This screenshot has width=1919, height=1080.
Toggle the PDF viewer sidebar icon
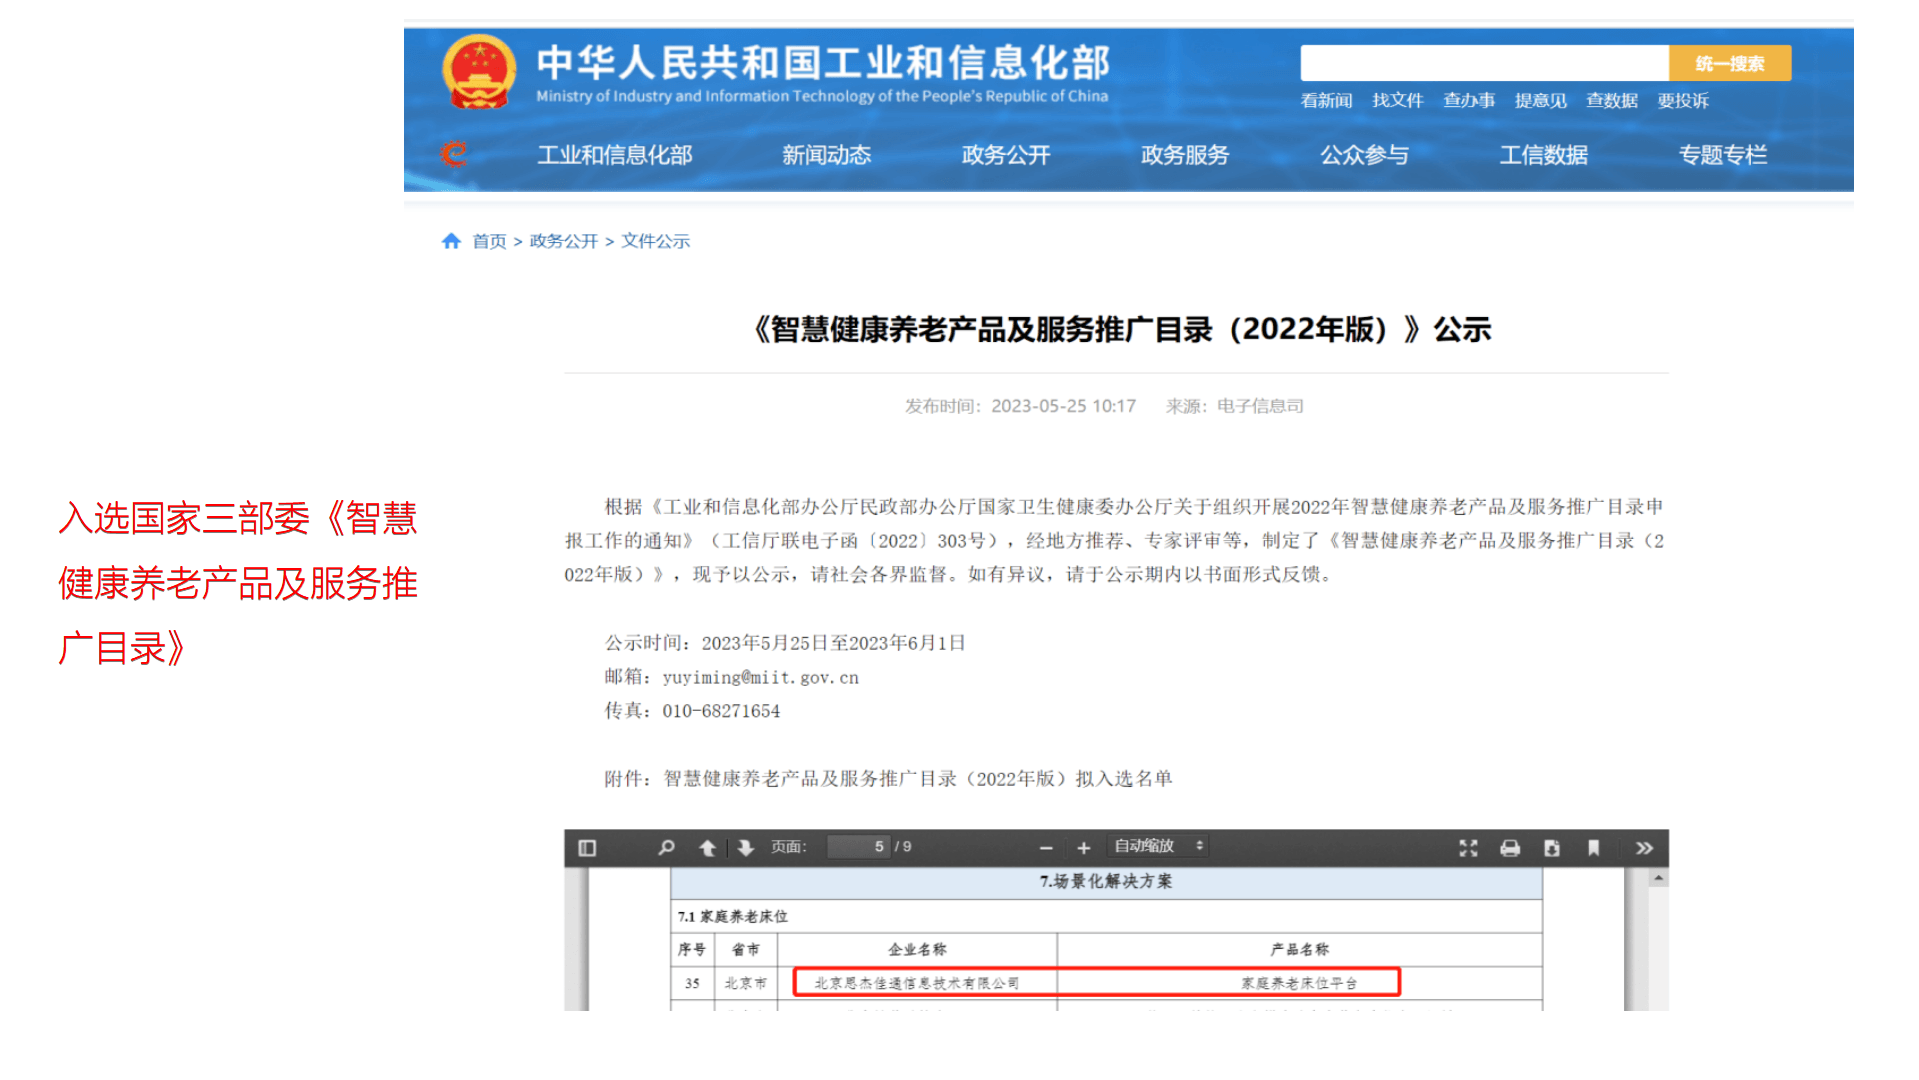click(x=587, y=848)
